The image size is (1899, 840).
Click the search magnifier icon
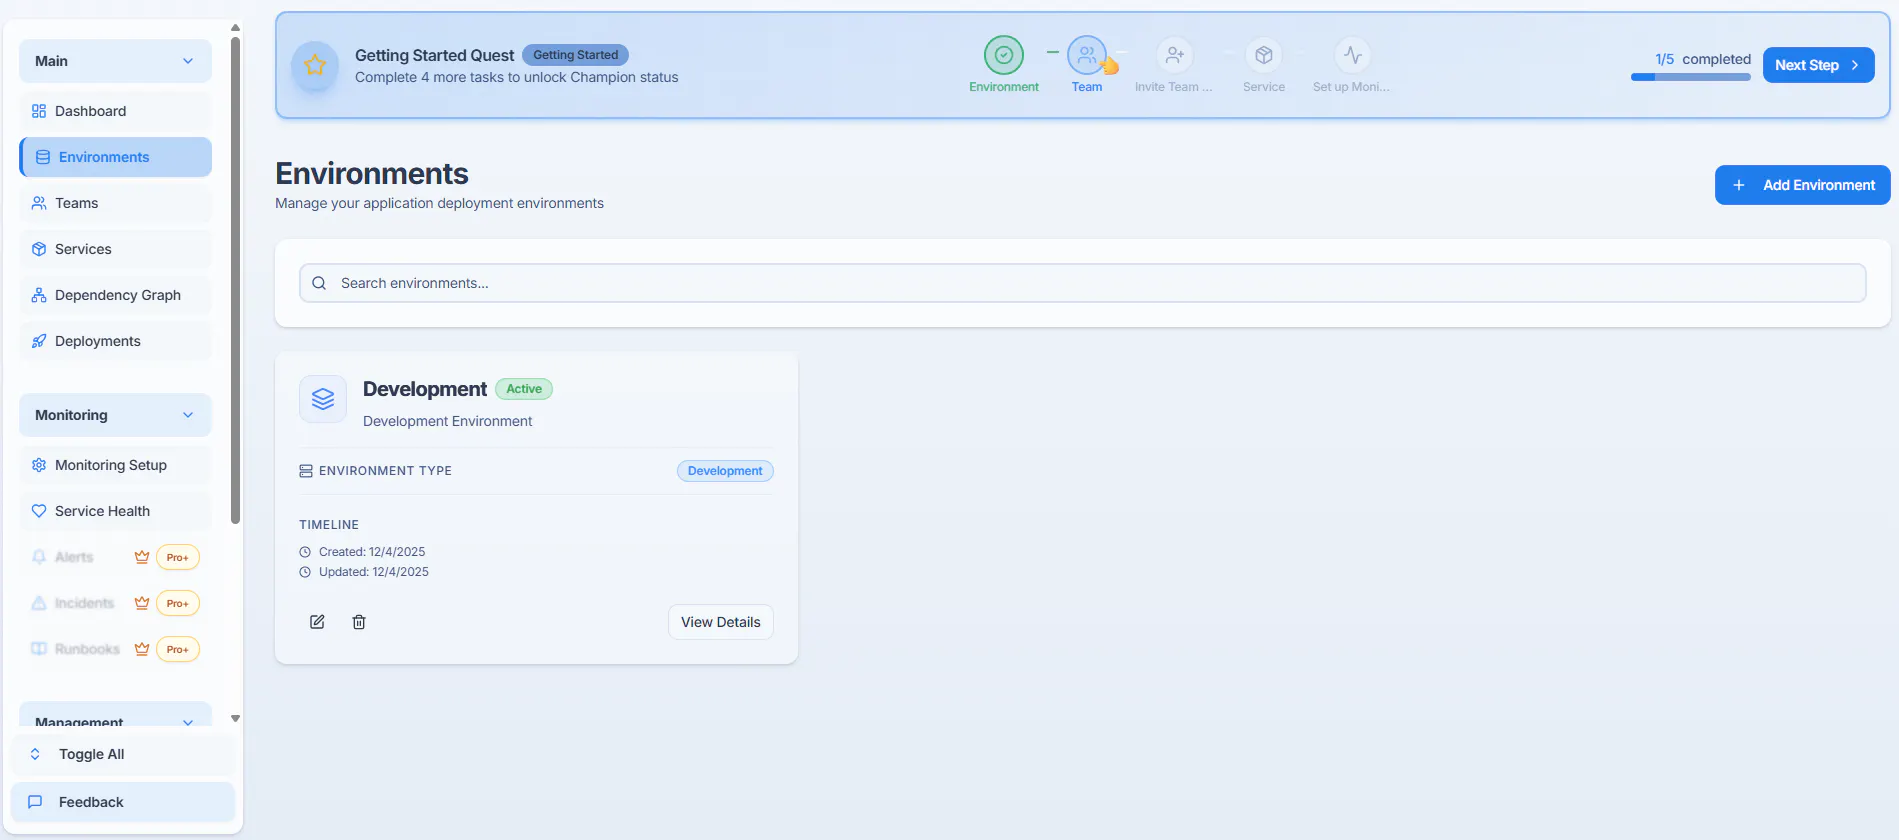coord(319,283)
